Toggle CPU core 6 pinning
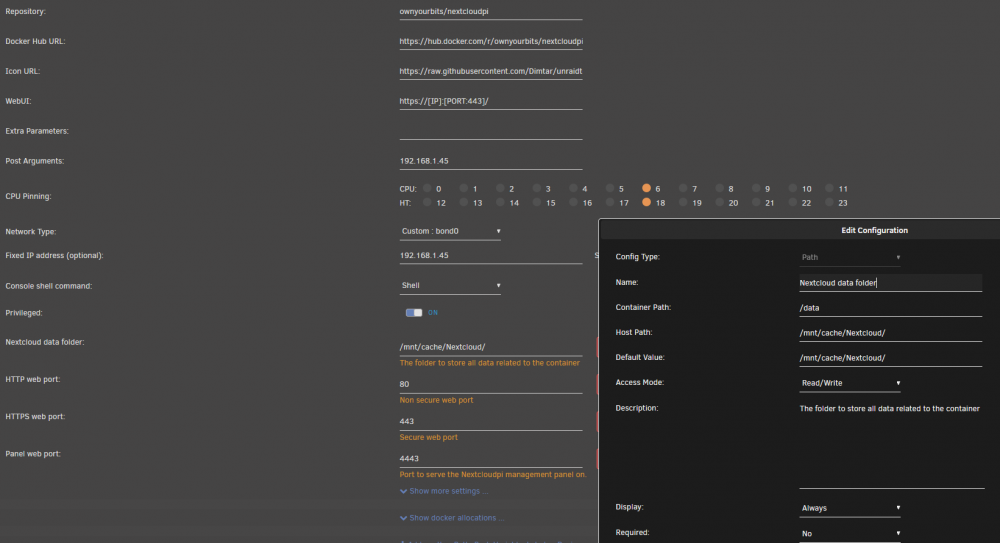This screenshot has width=1000, height=543. (x=647, y=188)
